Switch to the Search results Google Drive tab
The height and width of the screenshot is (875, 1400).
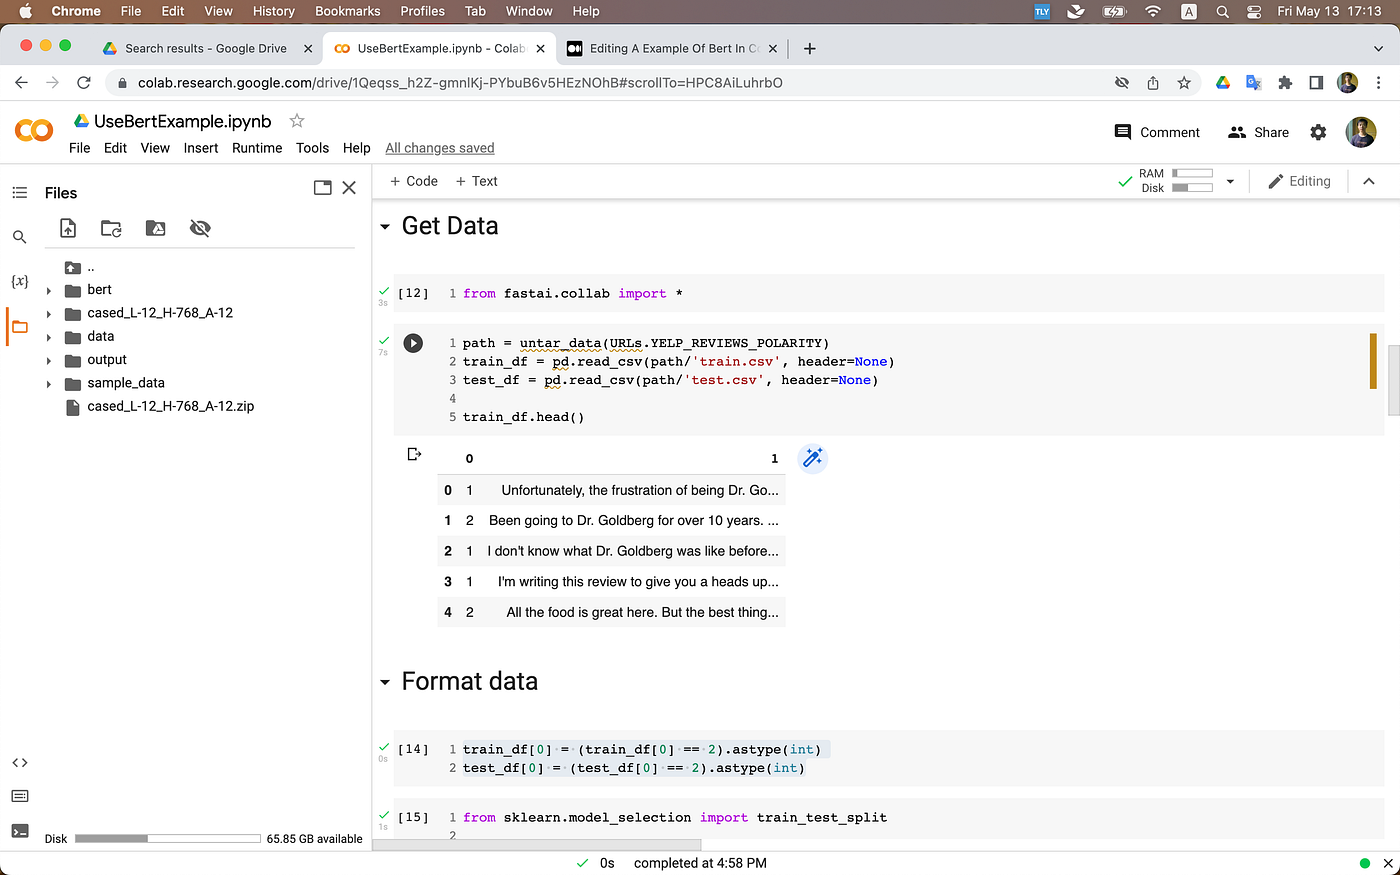[207, 47]
